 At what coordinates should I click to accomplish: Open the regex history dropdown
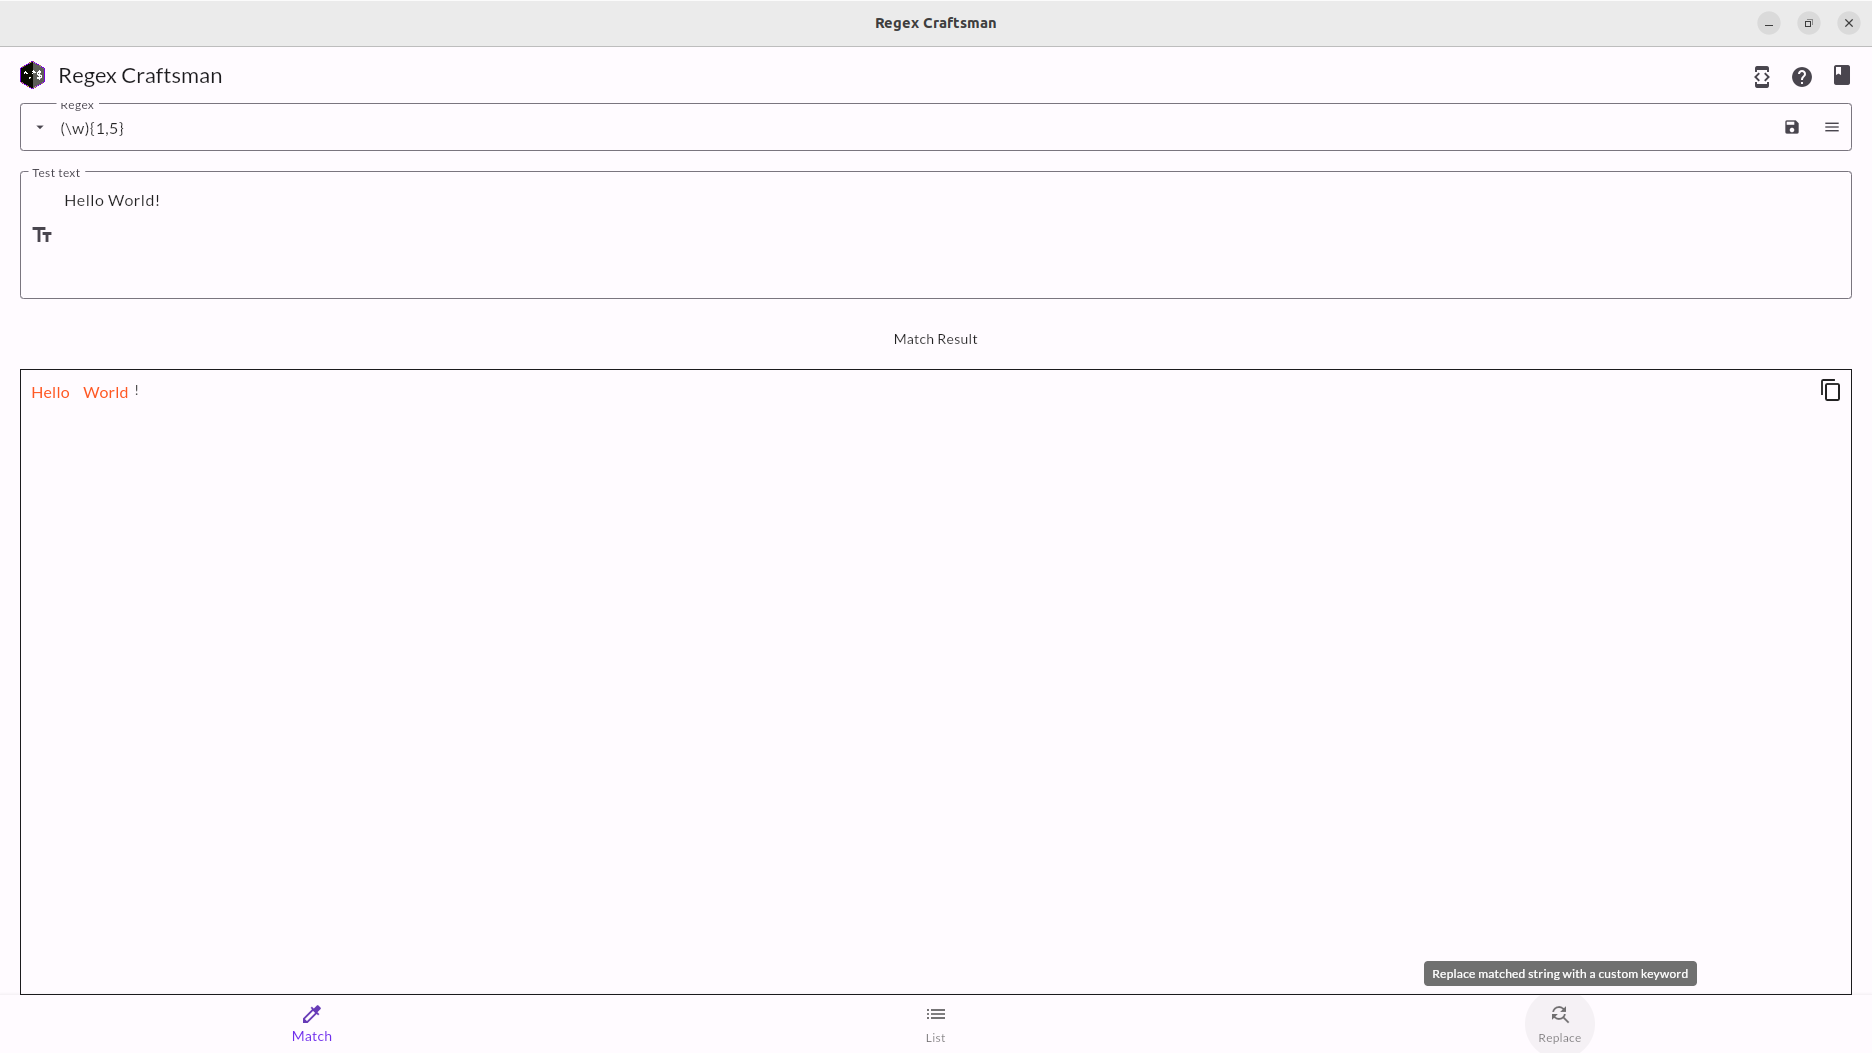(x=39, y=127)
